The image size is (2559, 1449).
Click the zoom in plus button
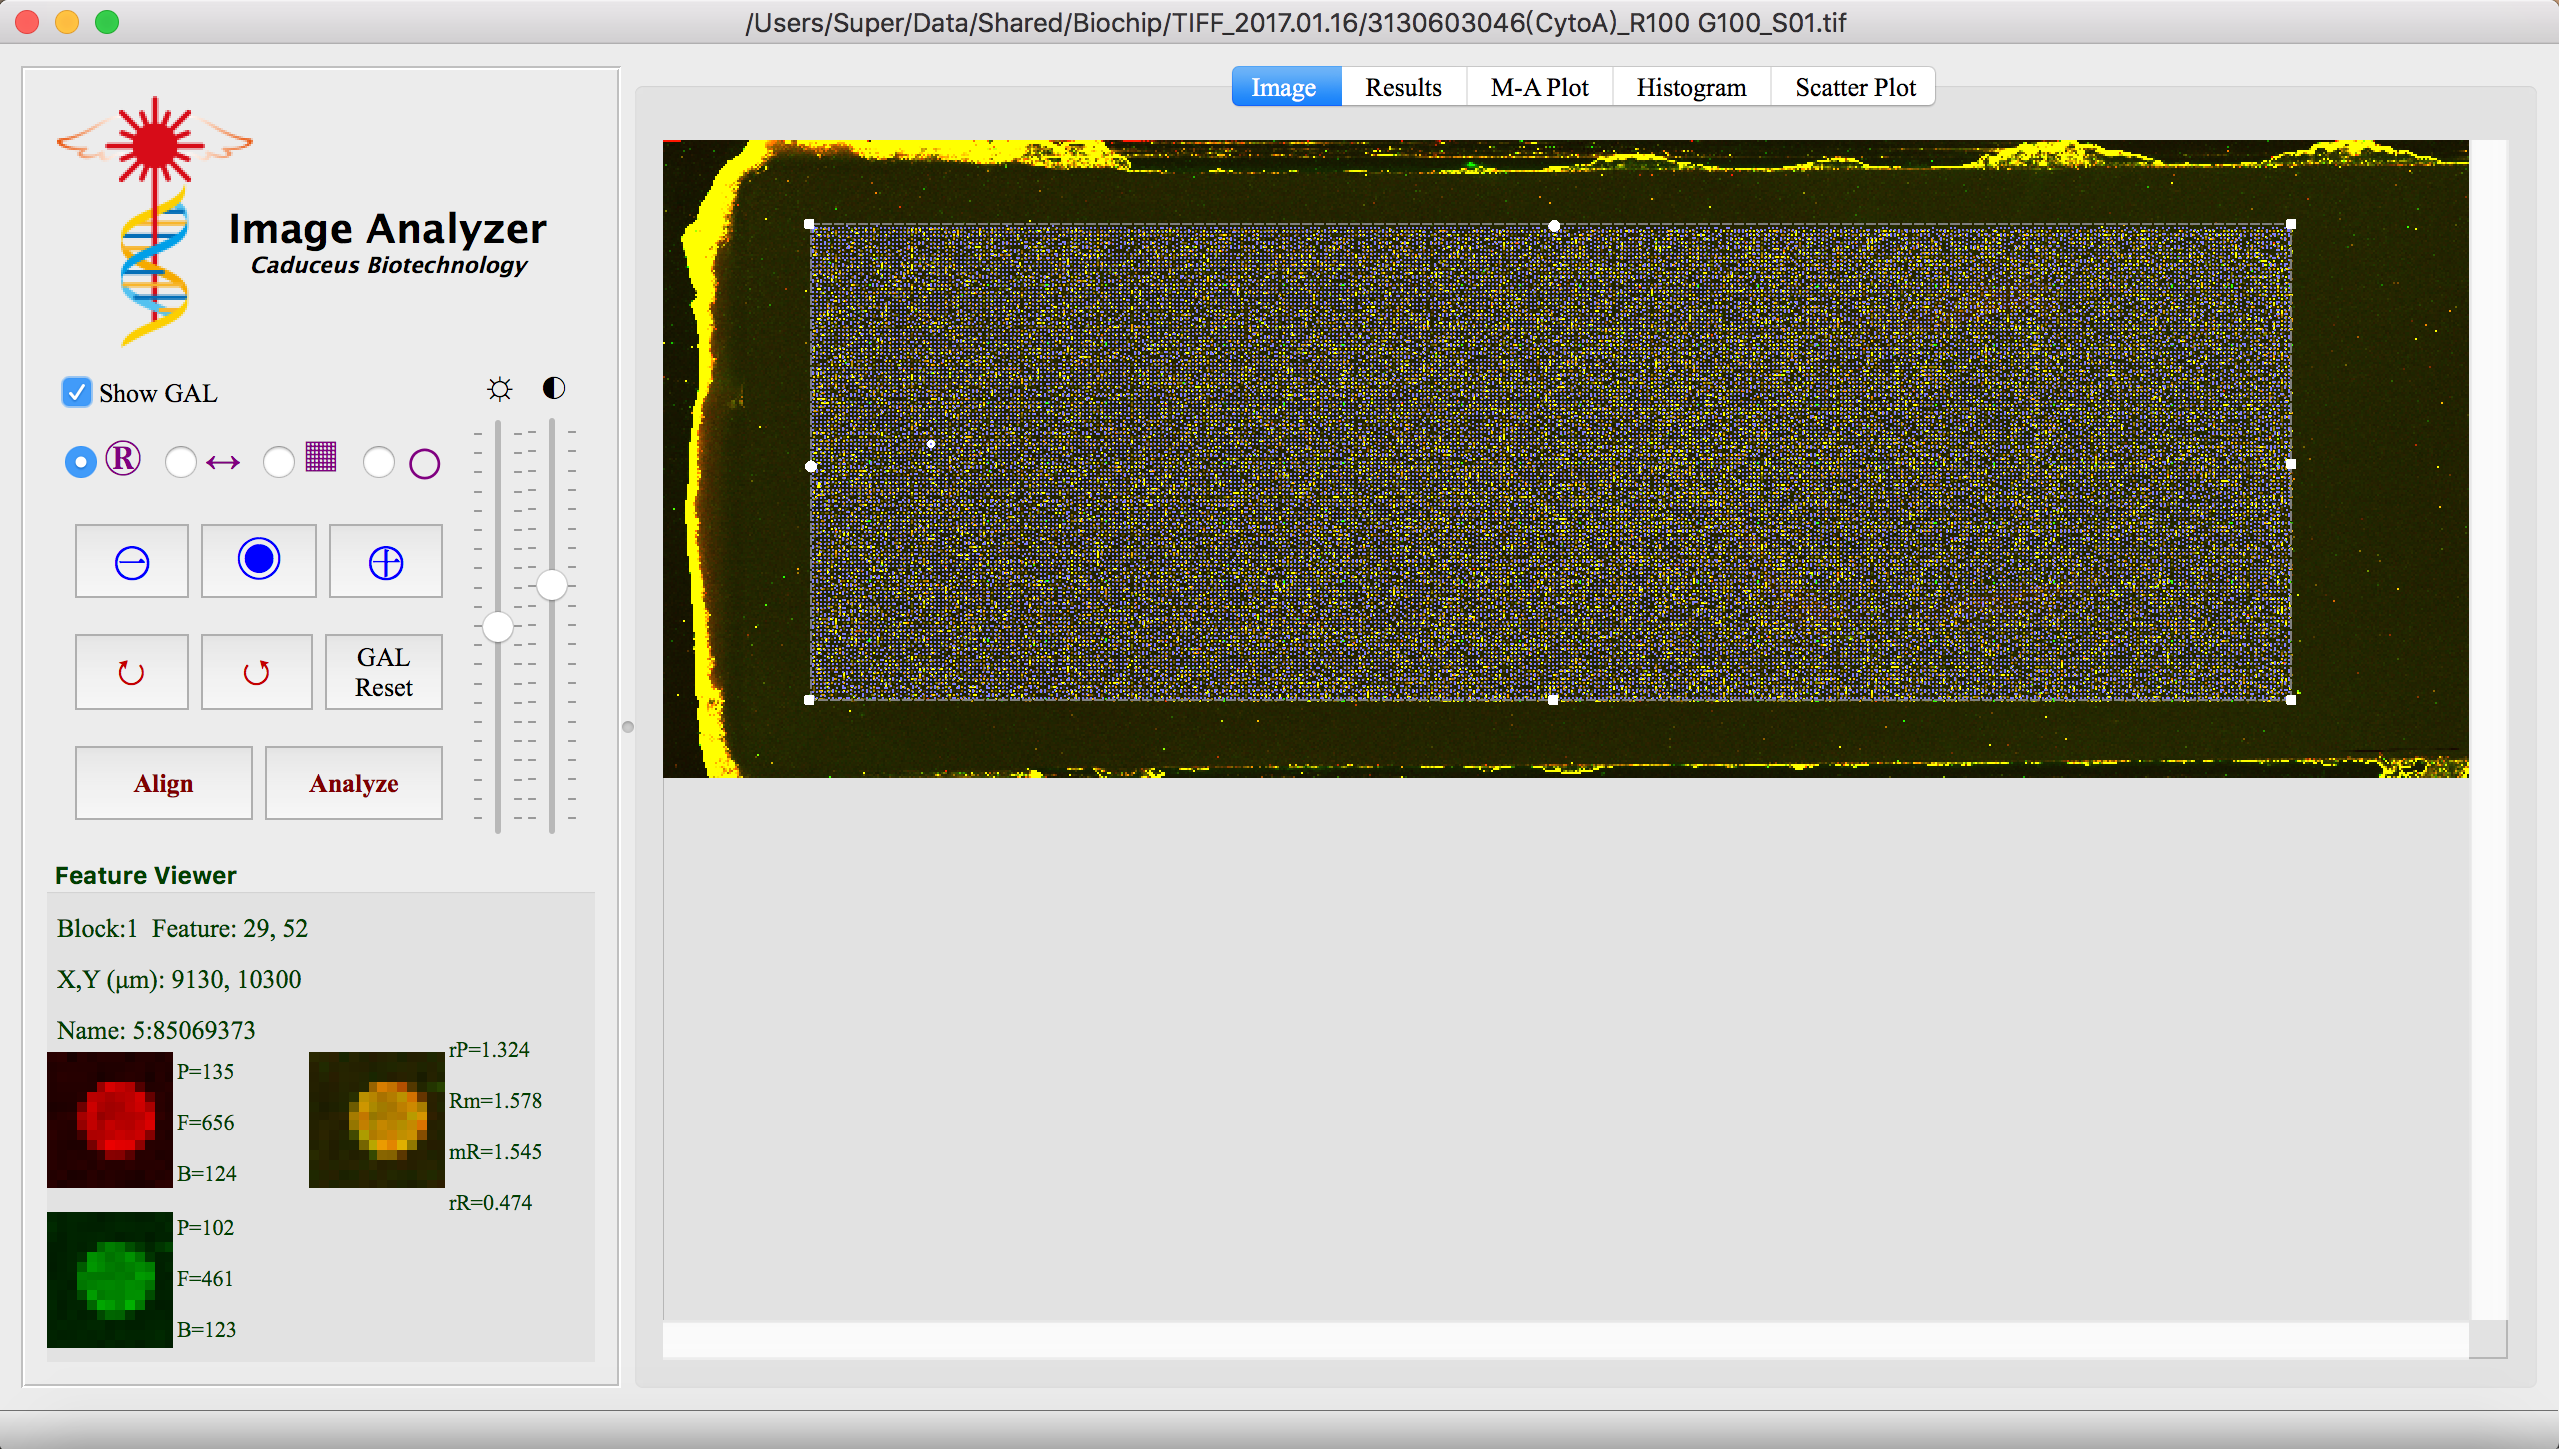coord(386,562)
